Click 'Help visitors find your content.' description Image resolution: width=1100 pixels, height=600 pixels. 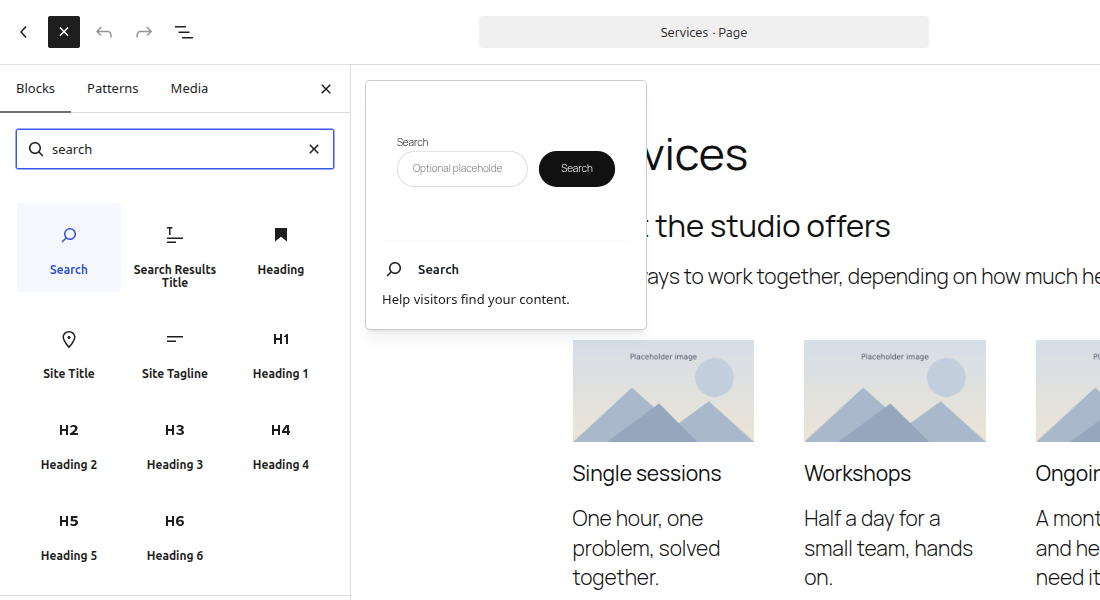pyautogui.click(x=476, y=300)
